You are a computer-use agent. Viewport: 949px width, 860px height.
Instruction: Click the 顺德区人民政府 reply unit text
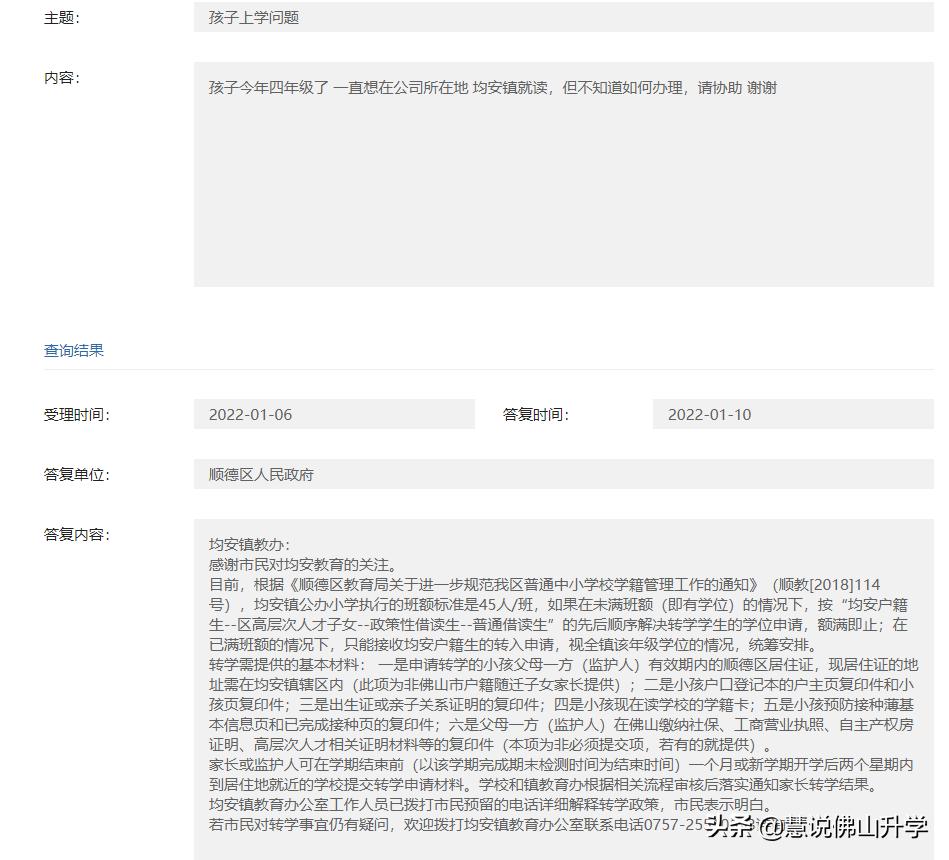coord(264,475)
